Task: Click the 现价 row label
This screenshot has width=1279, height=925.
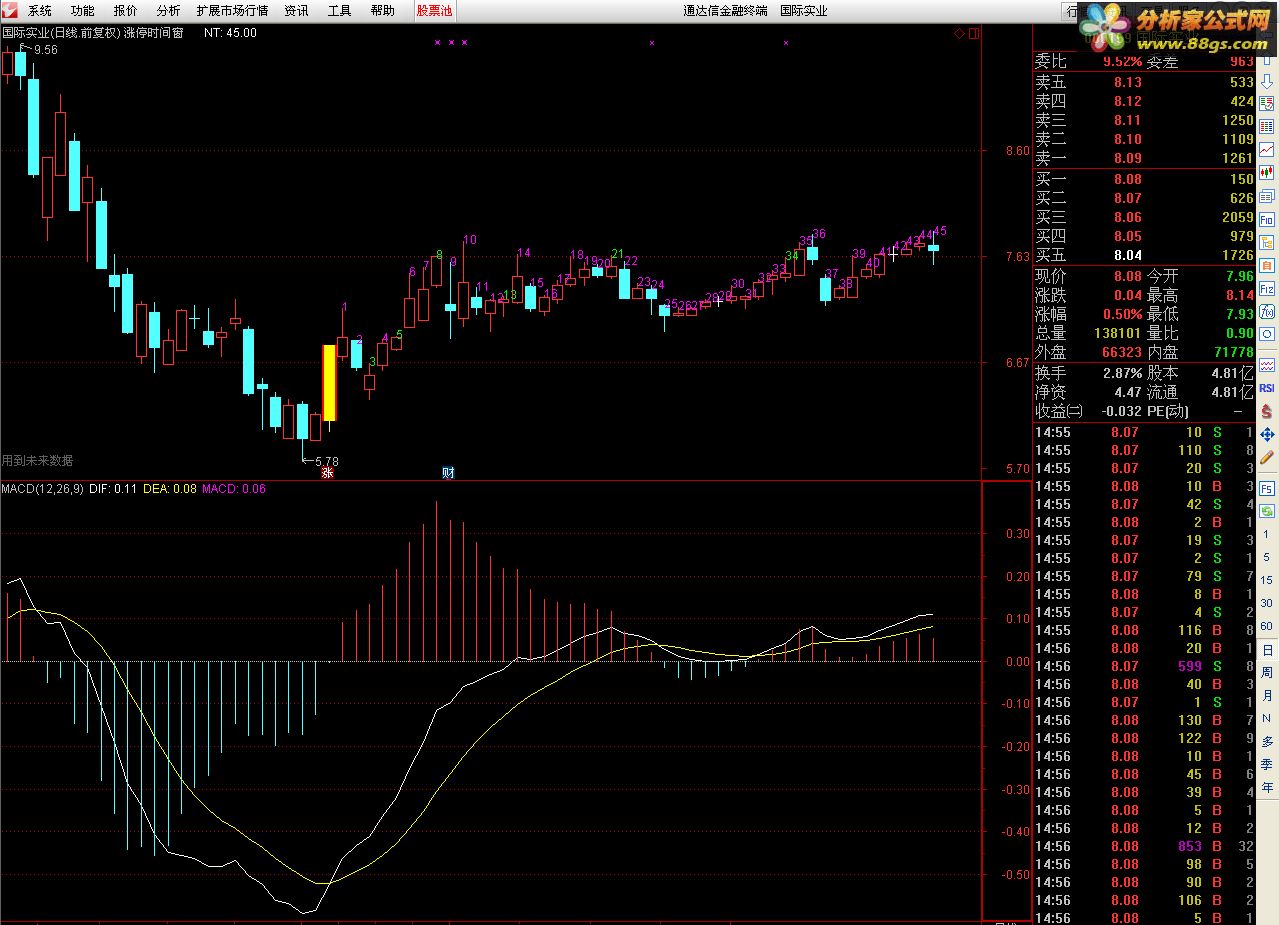Action: click(1051, 276)
